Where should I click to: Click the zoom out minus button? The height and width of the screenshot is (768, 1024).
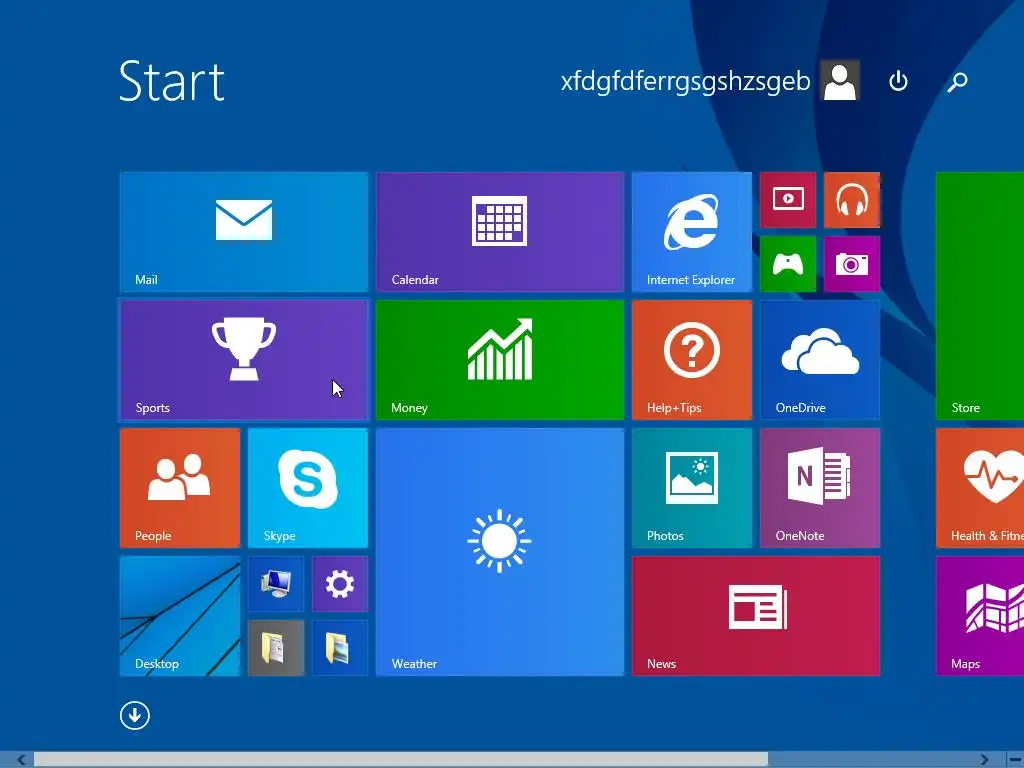click(1016, 760)
